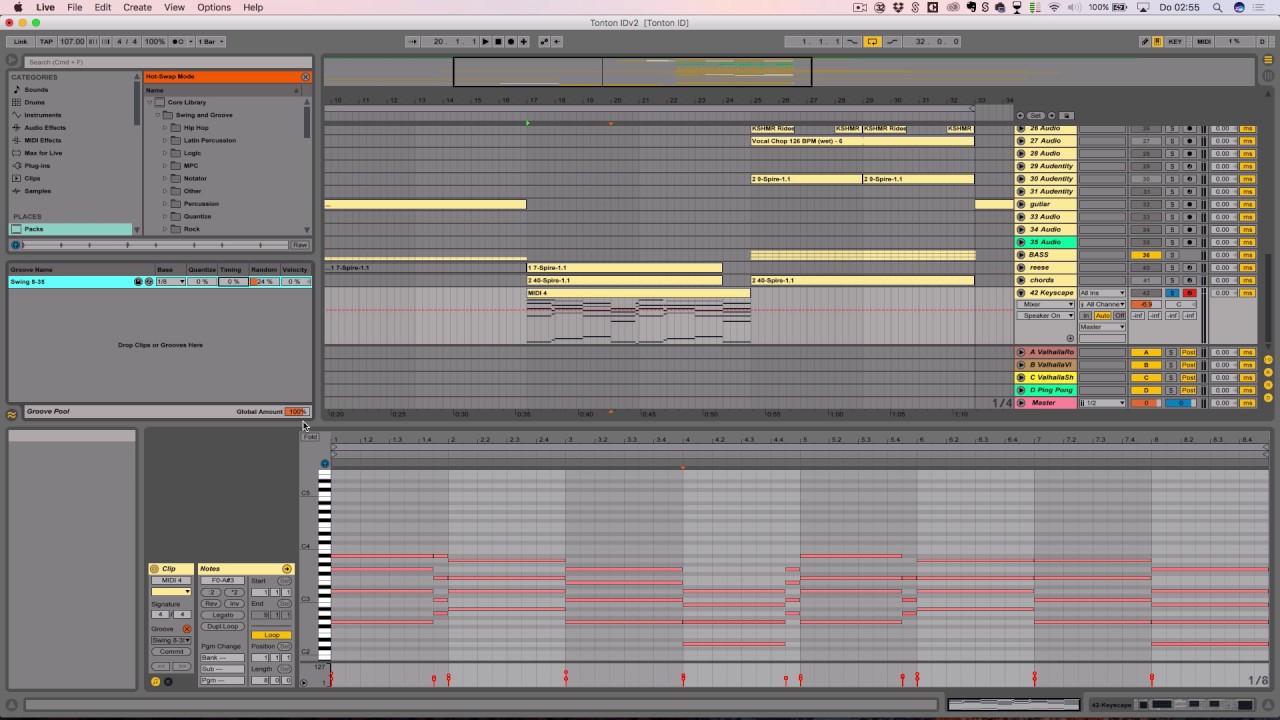The width and height of the screenshot is (1280, 720).
Task: Stop playback with the Stop button
Action: pos(498,42)
